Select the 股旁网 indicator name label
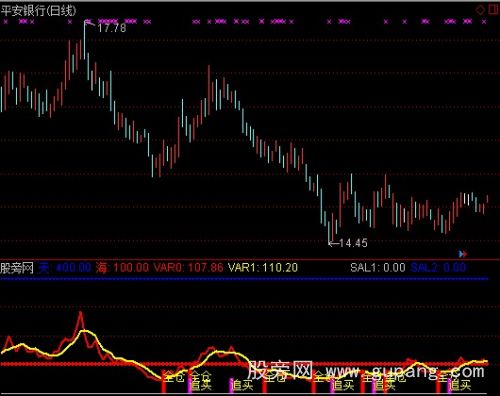This screenshot has width=500, height=396. click(17, 268)
